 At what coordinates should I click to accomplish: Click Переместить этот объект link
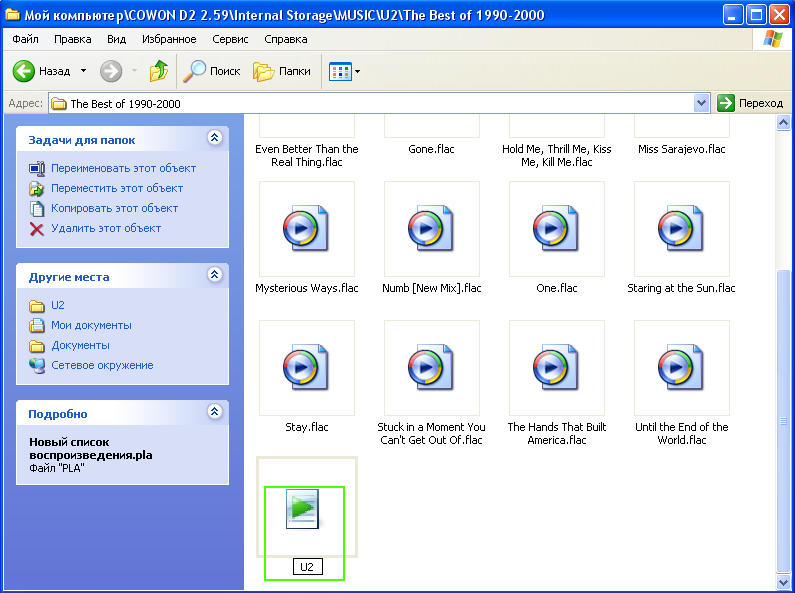pos(117,189)
